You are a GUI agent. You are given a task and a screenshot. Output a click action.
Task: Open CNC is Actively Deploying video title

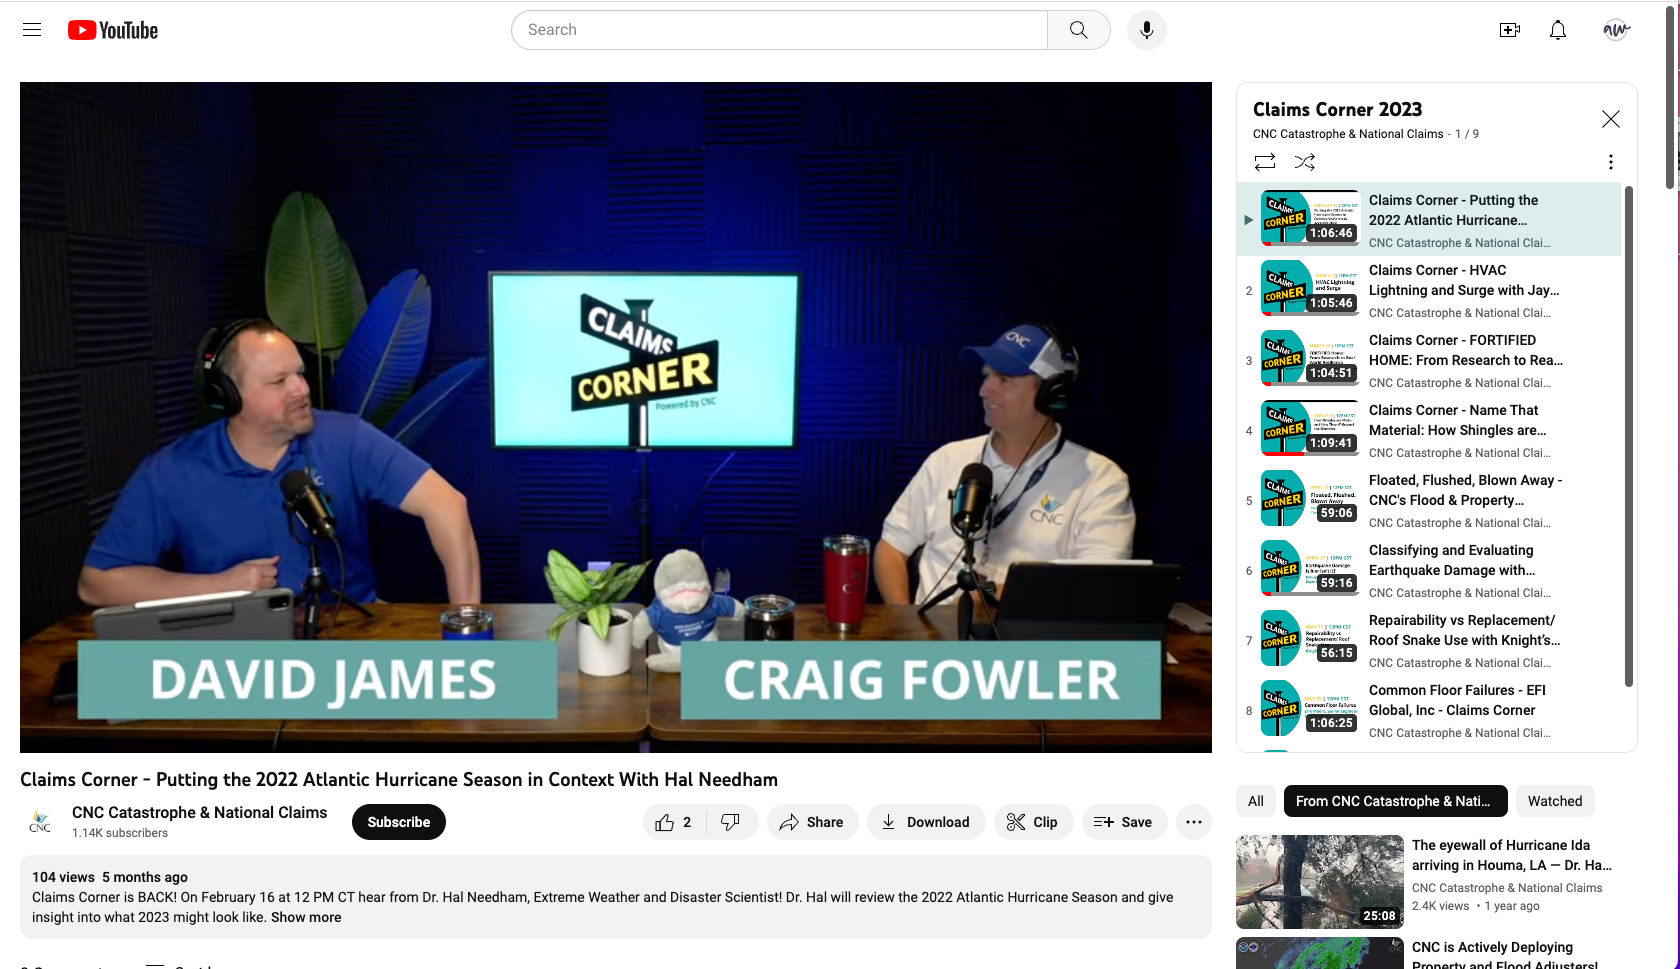[x=1505, y=955]
